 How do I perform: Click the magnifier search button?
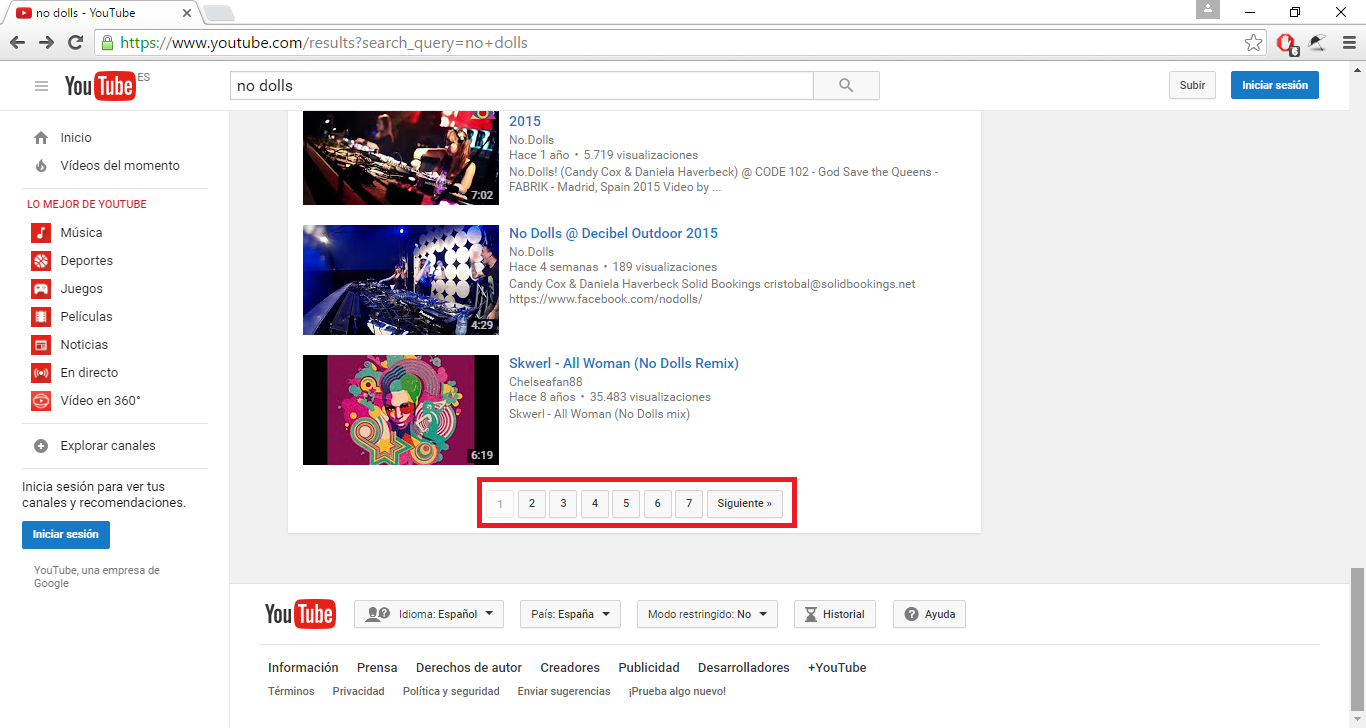846,86
